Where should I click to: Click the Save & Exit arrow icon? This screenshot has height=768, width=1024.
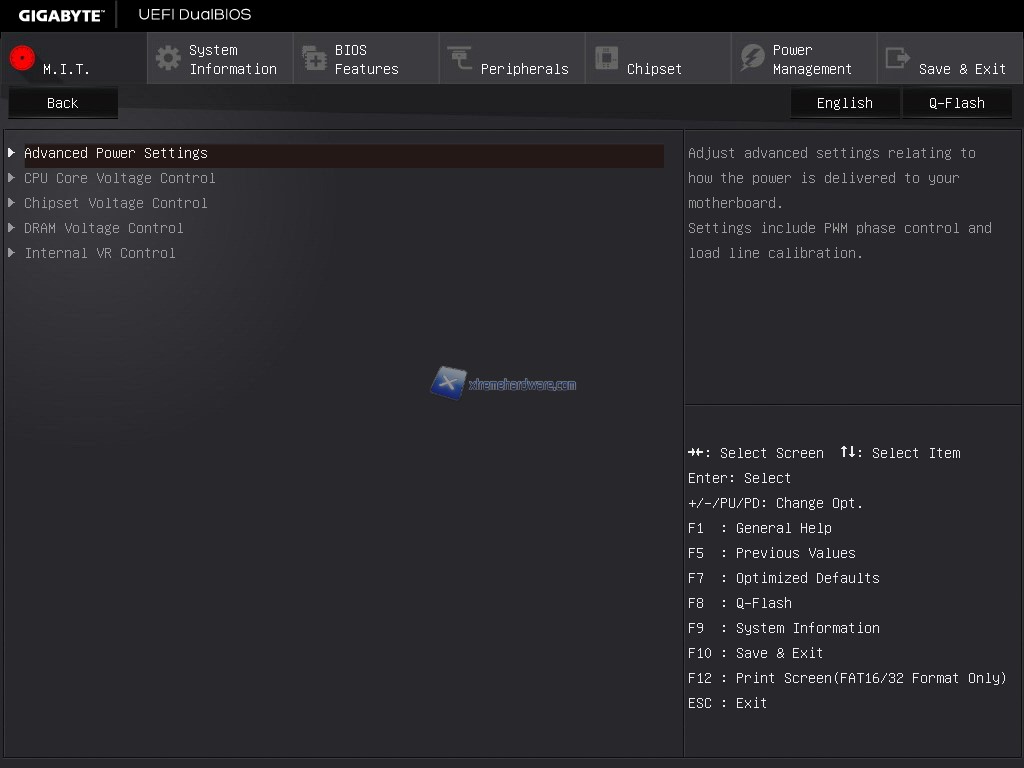[898, 58]
